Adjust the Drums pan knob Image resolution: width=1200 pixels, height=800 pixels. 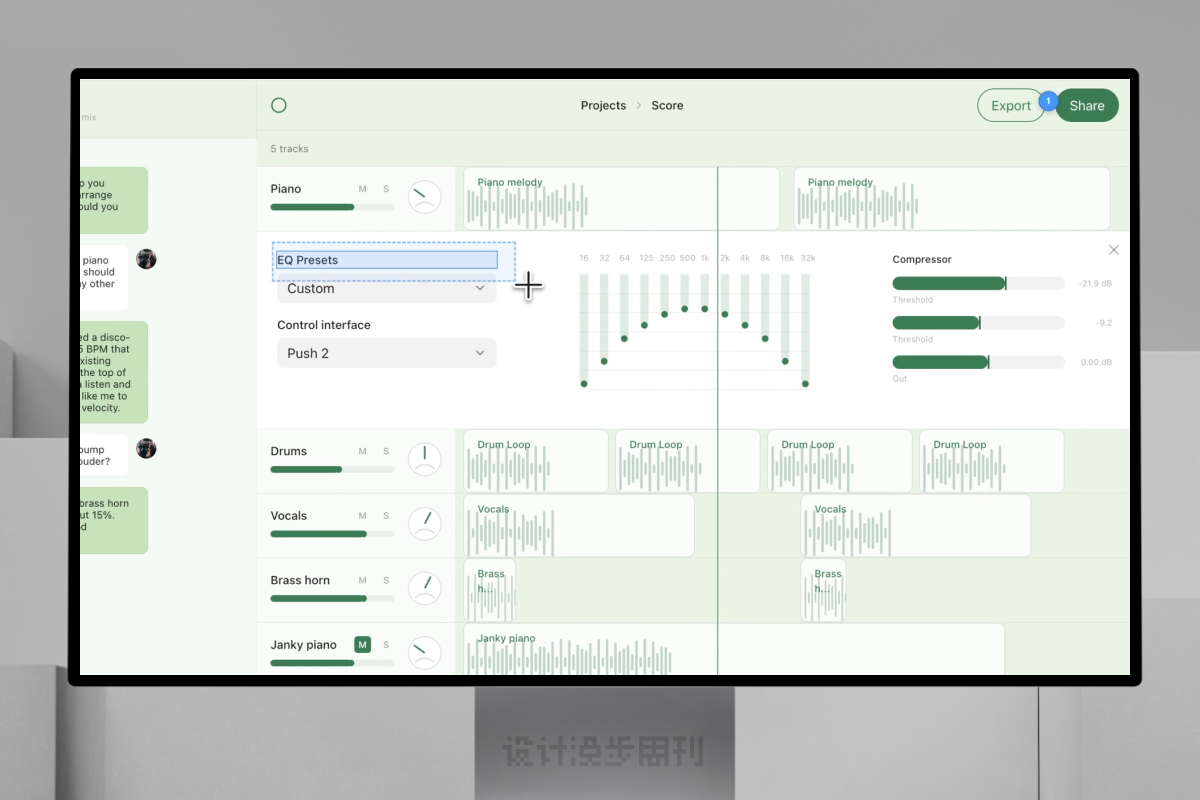pyautogui.click(x=425, y=459)
